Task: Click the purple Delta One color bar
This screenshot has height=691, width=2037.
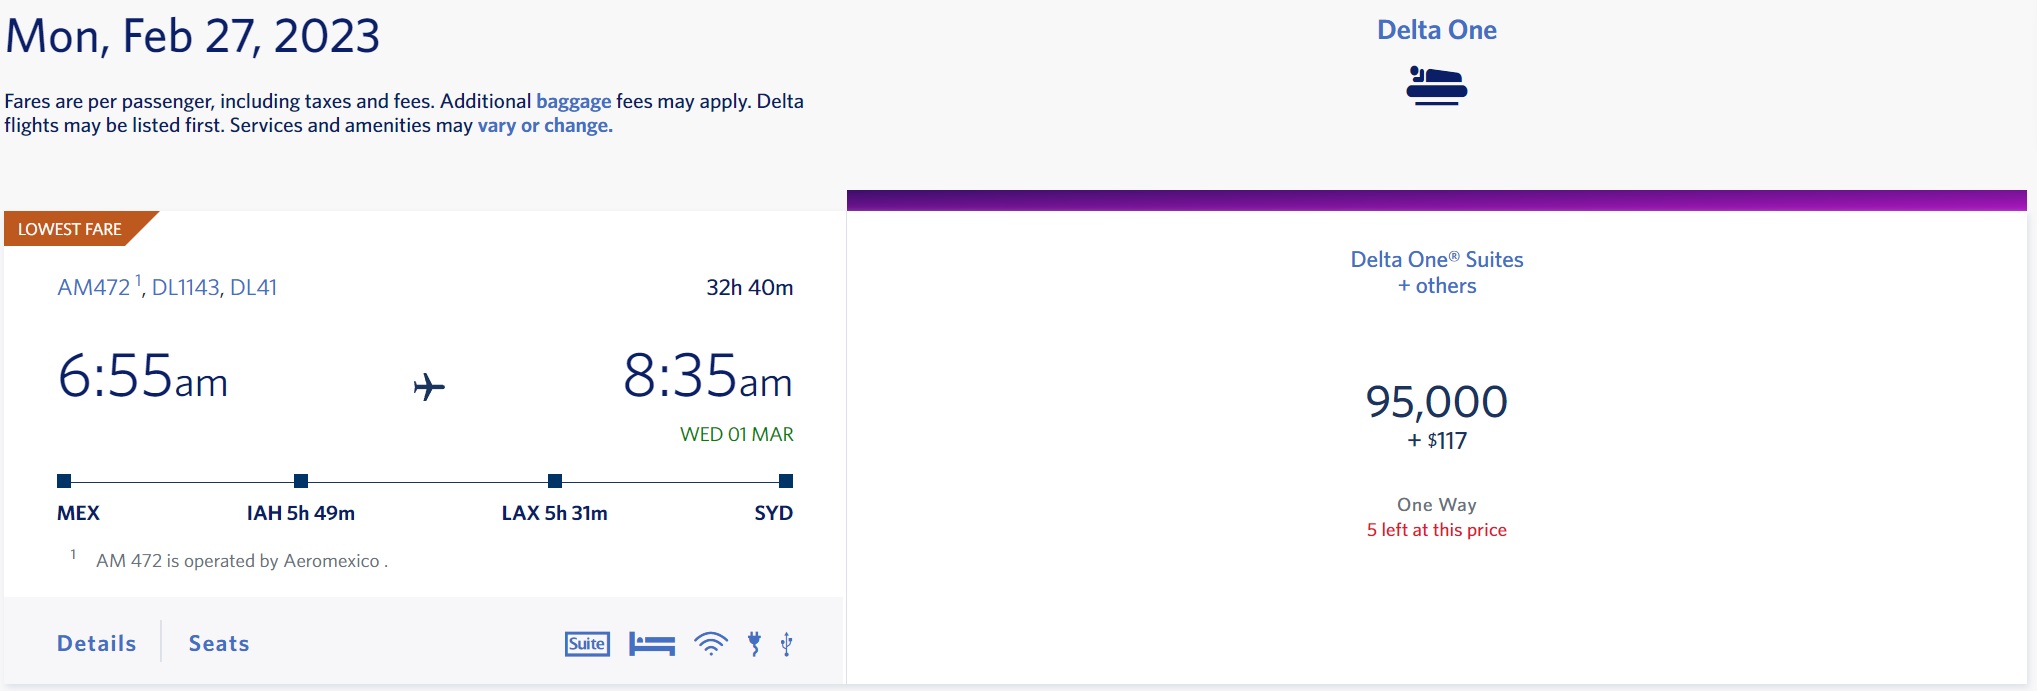Action: (x=1436, y=200)
